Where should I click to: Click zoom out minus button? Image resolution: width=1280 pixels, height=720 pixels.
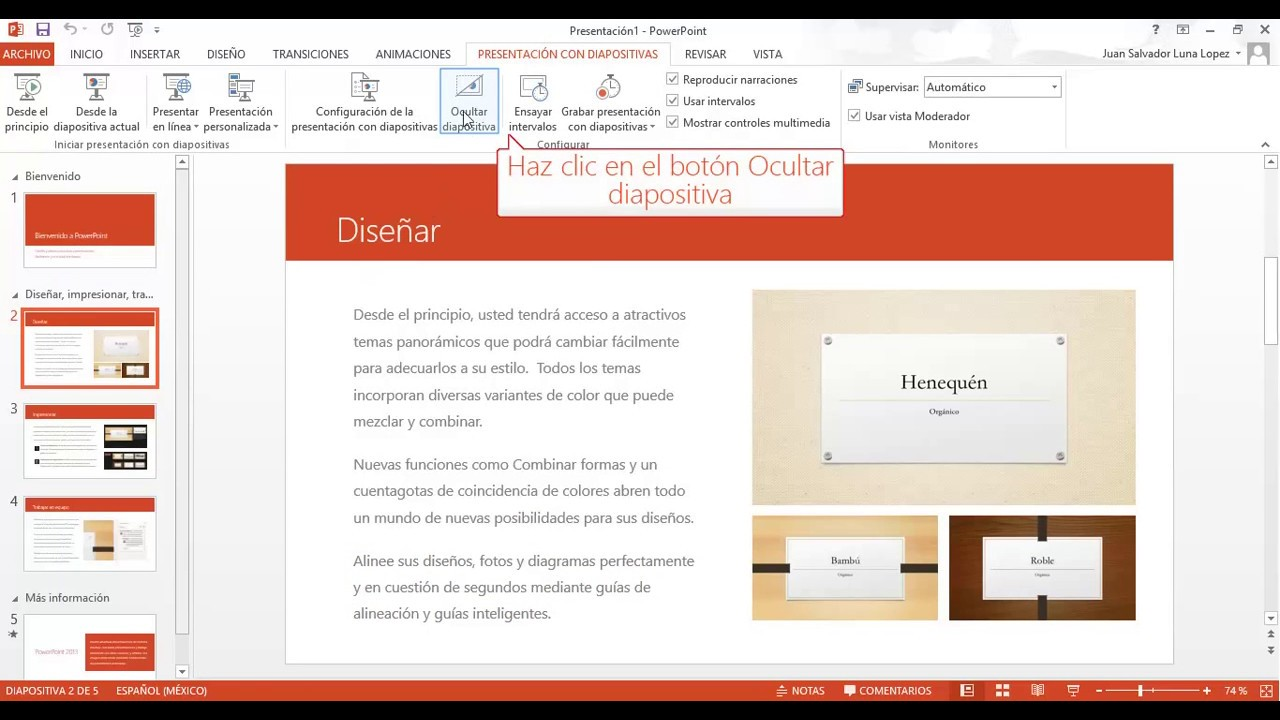(1099, 691)
